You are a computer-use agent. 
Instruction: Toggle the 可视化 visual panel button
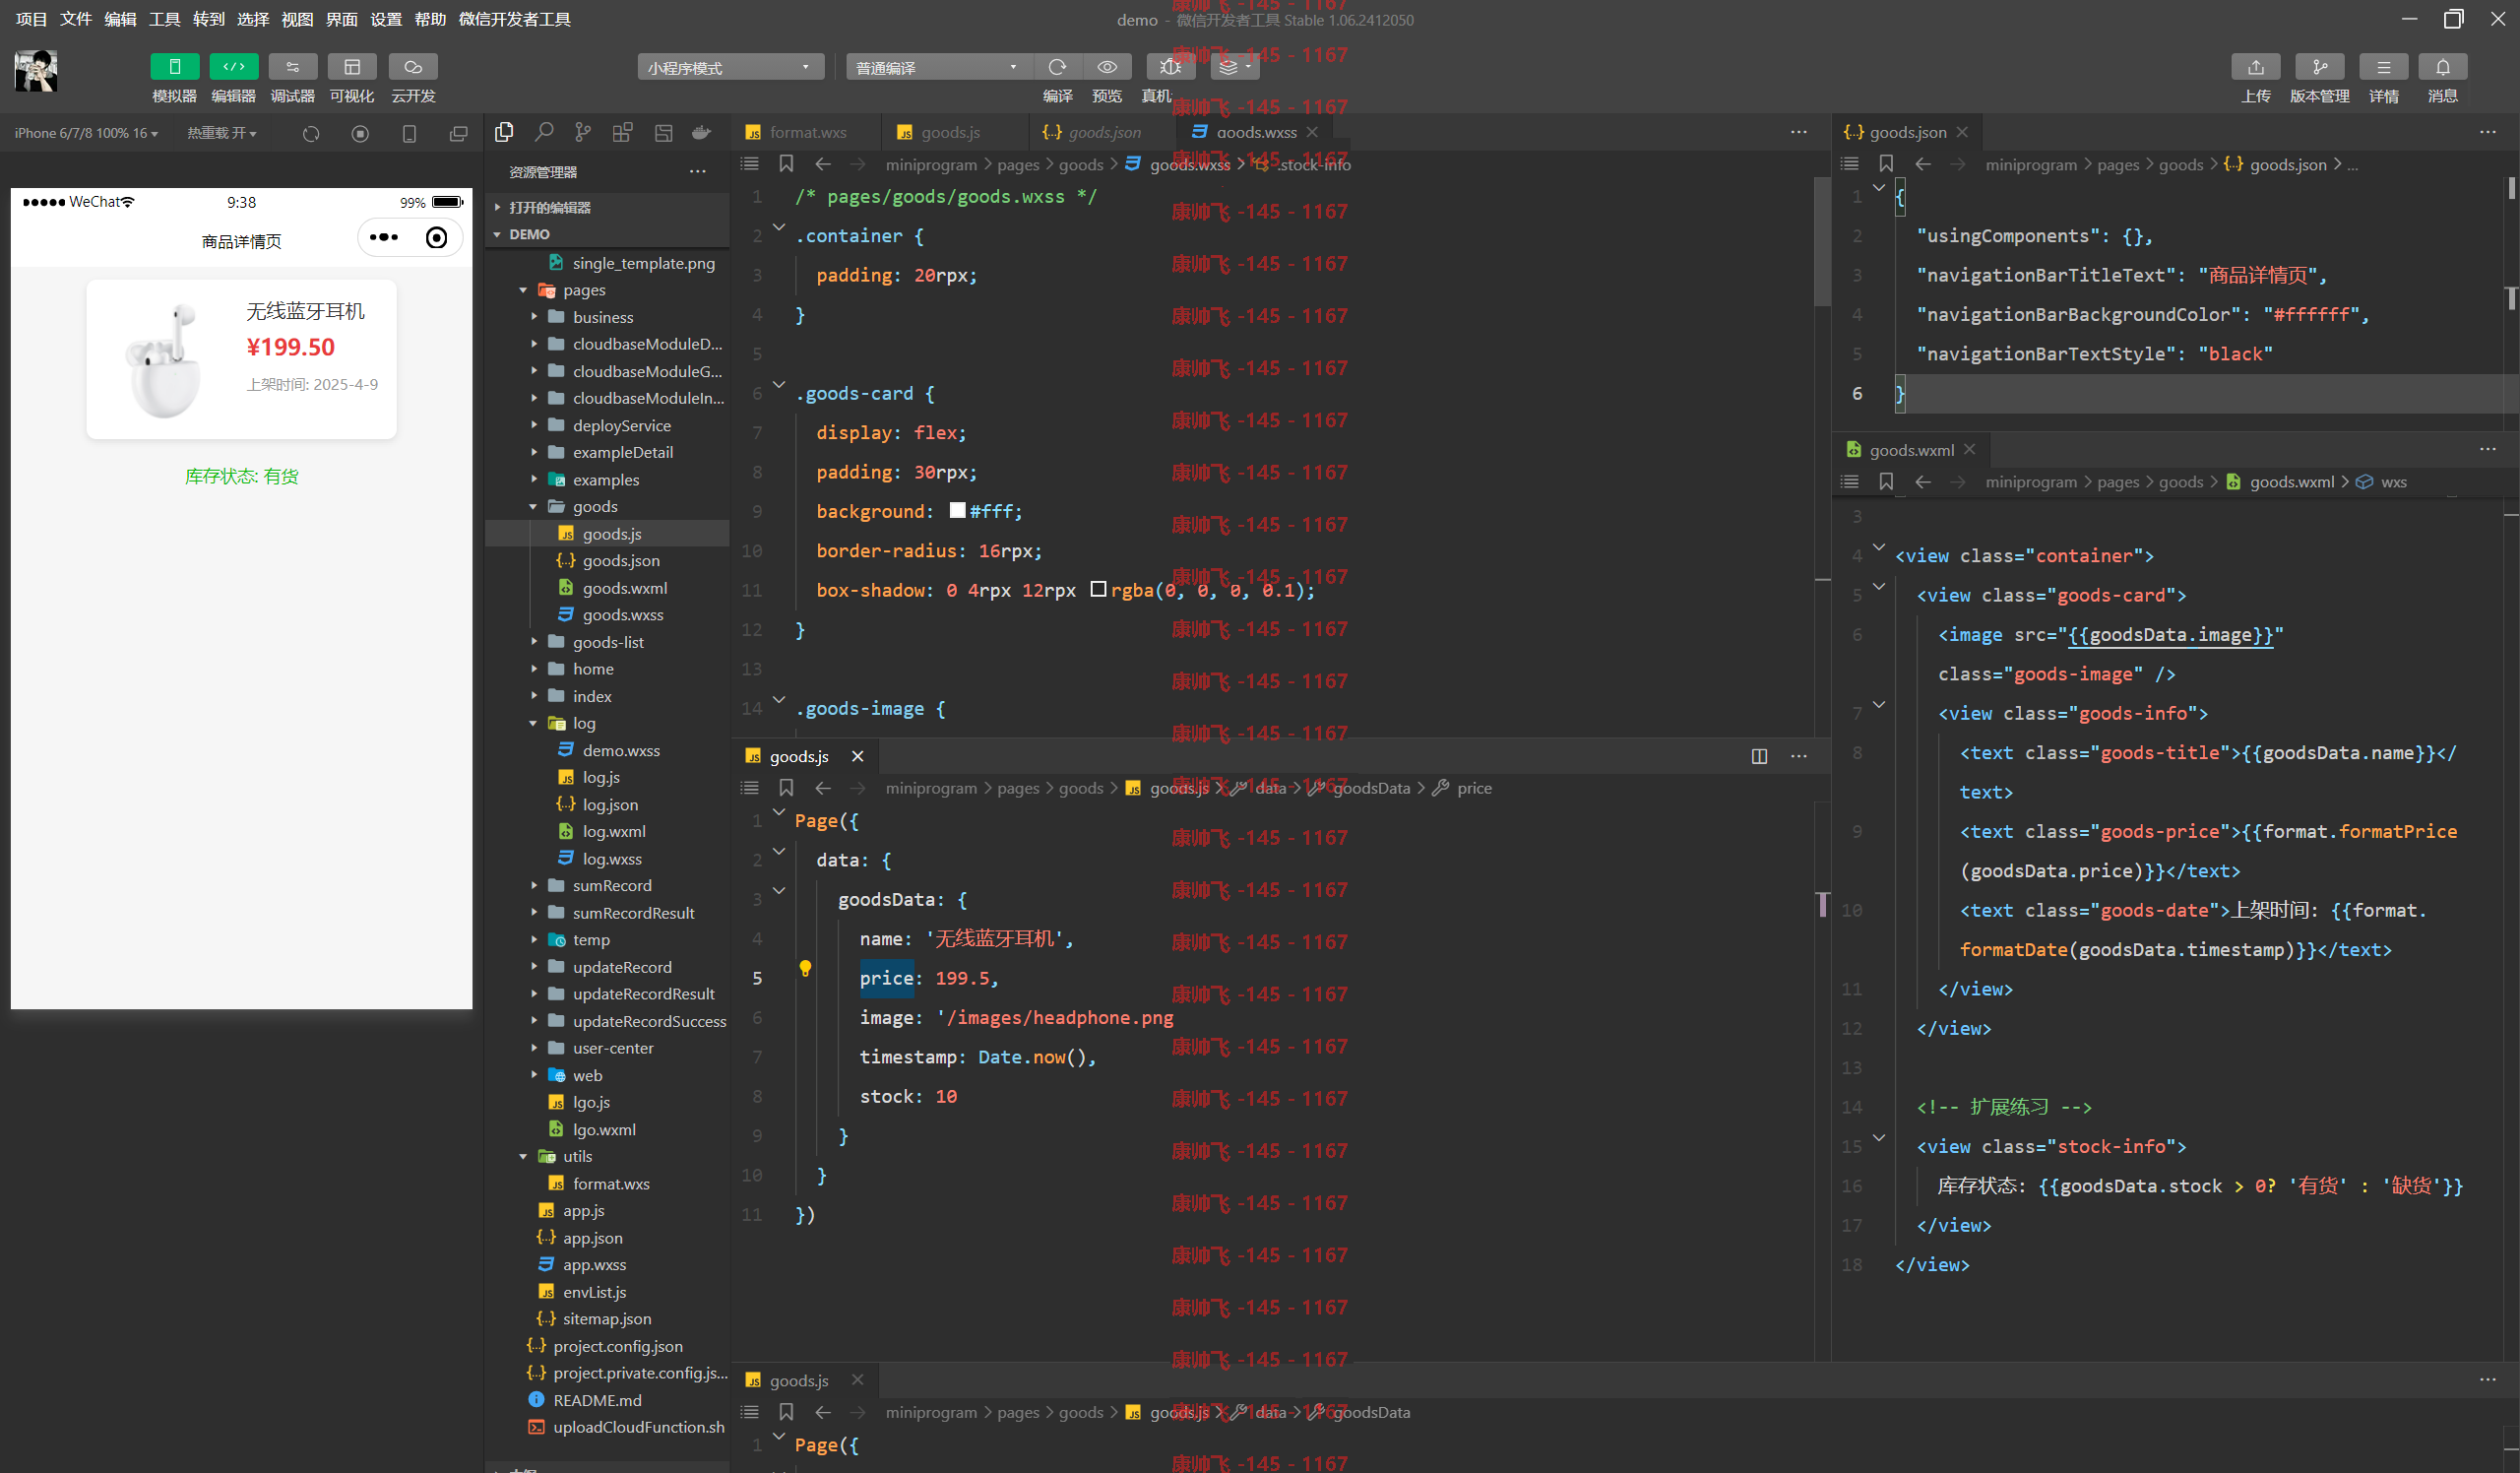tap(352, 67)
